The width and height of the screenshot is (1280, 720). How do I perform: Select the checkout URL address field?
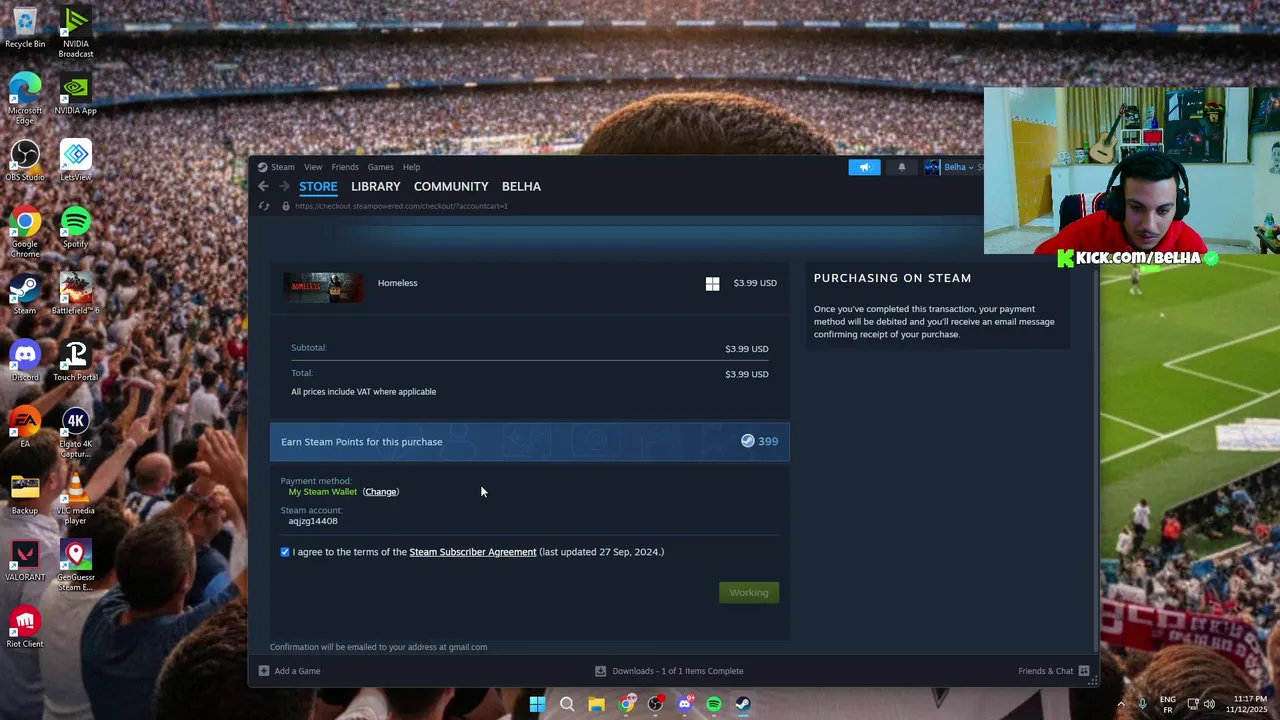click(x=401, y=206)
